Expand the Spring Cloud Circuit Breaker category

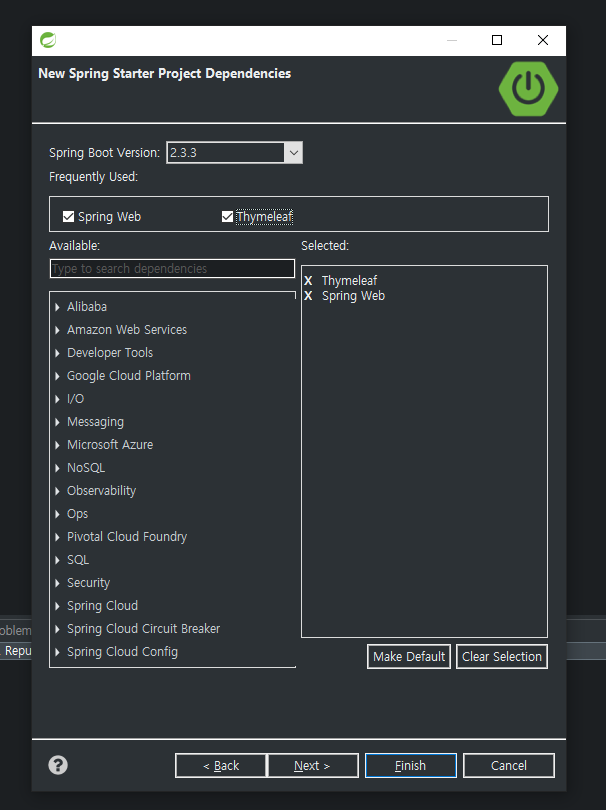57,629
